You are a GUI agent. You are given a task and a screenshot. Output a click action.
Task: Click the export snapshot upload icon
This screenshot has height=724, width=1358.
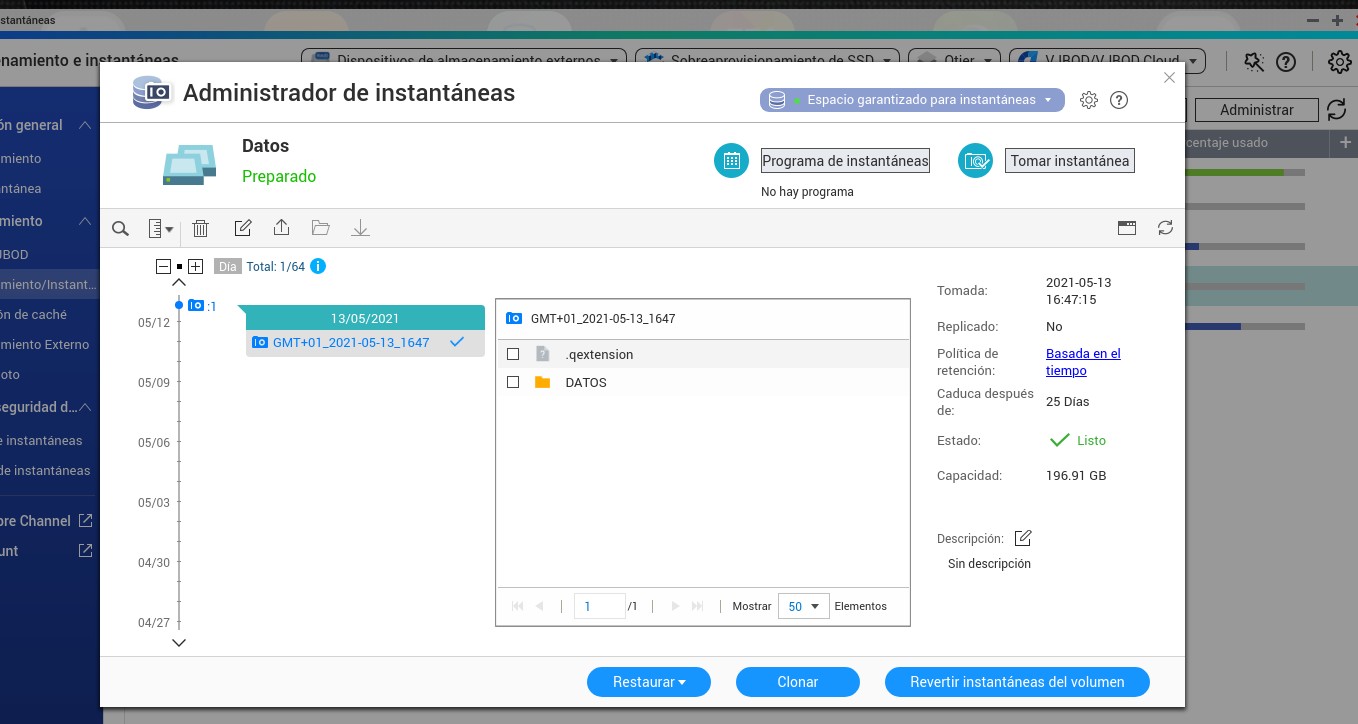282,229
